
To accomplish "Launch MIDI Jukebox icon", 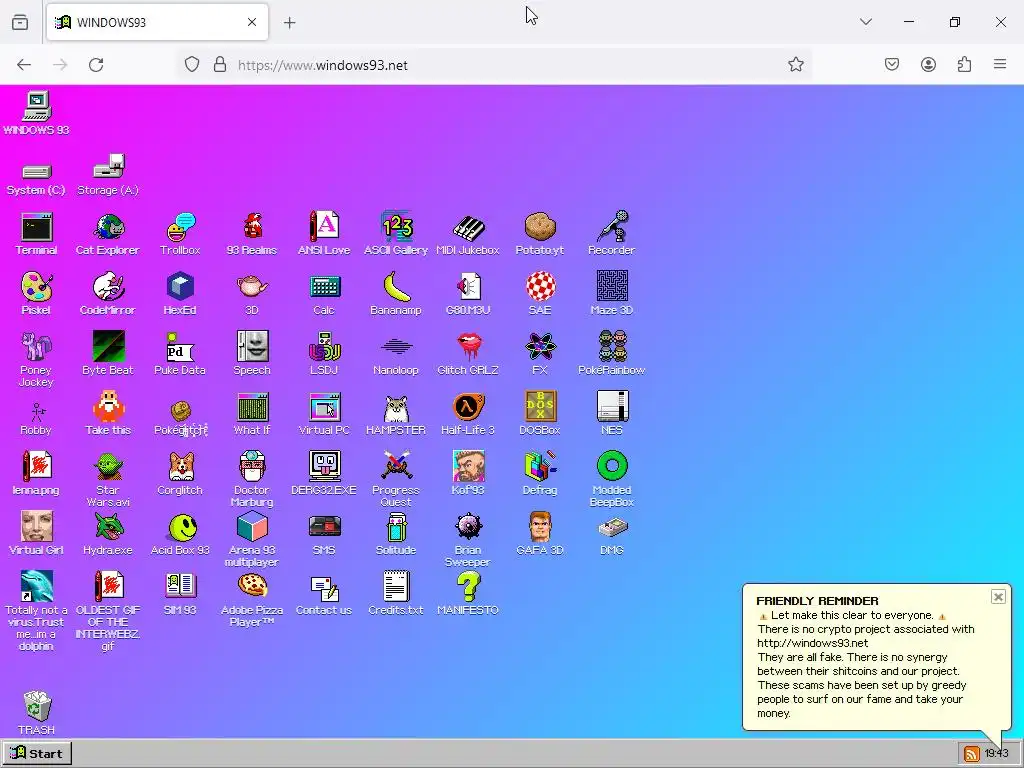I will pyautogui.click(x=468, y=228).
